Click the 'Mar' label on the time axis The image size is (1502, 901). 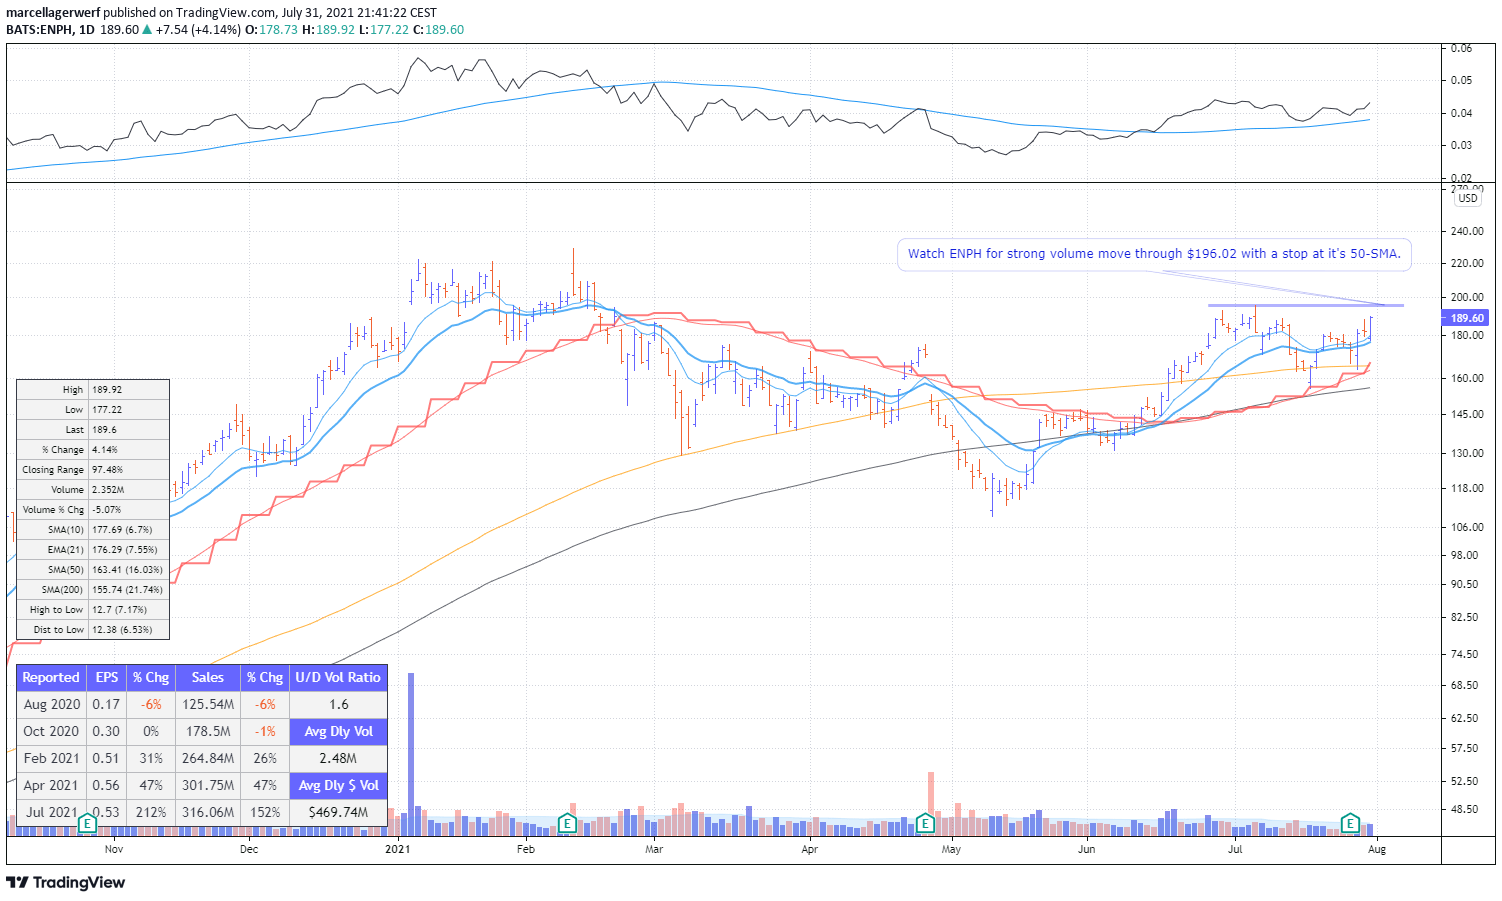point(654,850)
